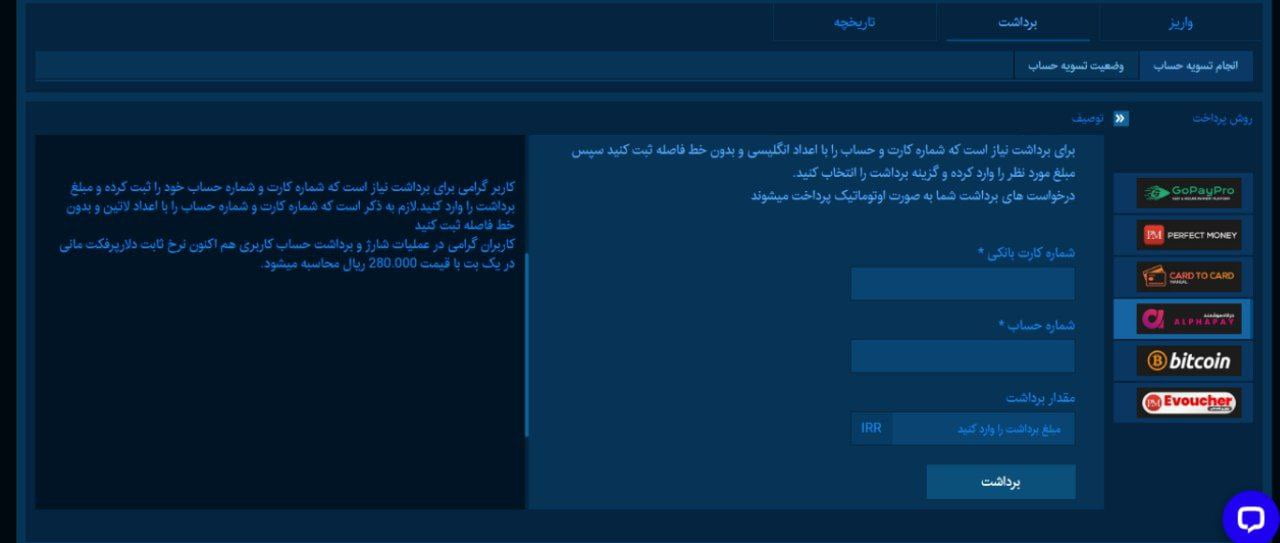Viewport: 1280px width, 543px height.
Task: Choose bitcoin withdrawal option
Action: click(x=1188, y=360)
